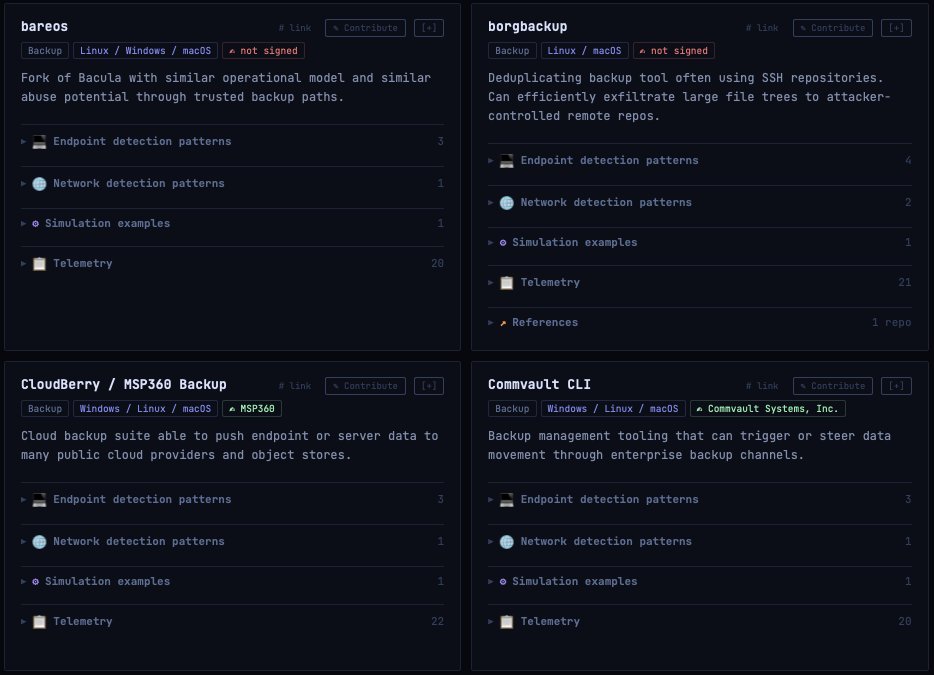Click the bareos card title
Screen dimensions: 934x675
[x=45, y=27]
